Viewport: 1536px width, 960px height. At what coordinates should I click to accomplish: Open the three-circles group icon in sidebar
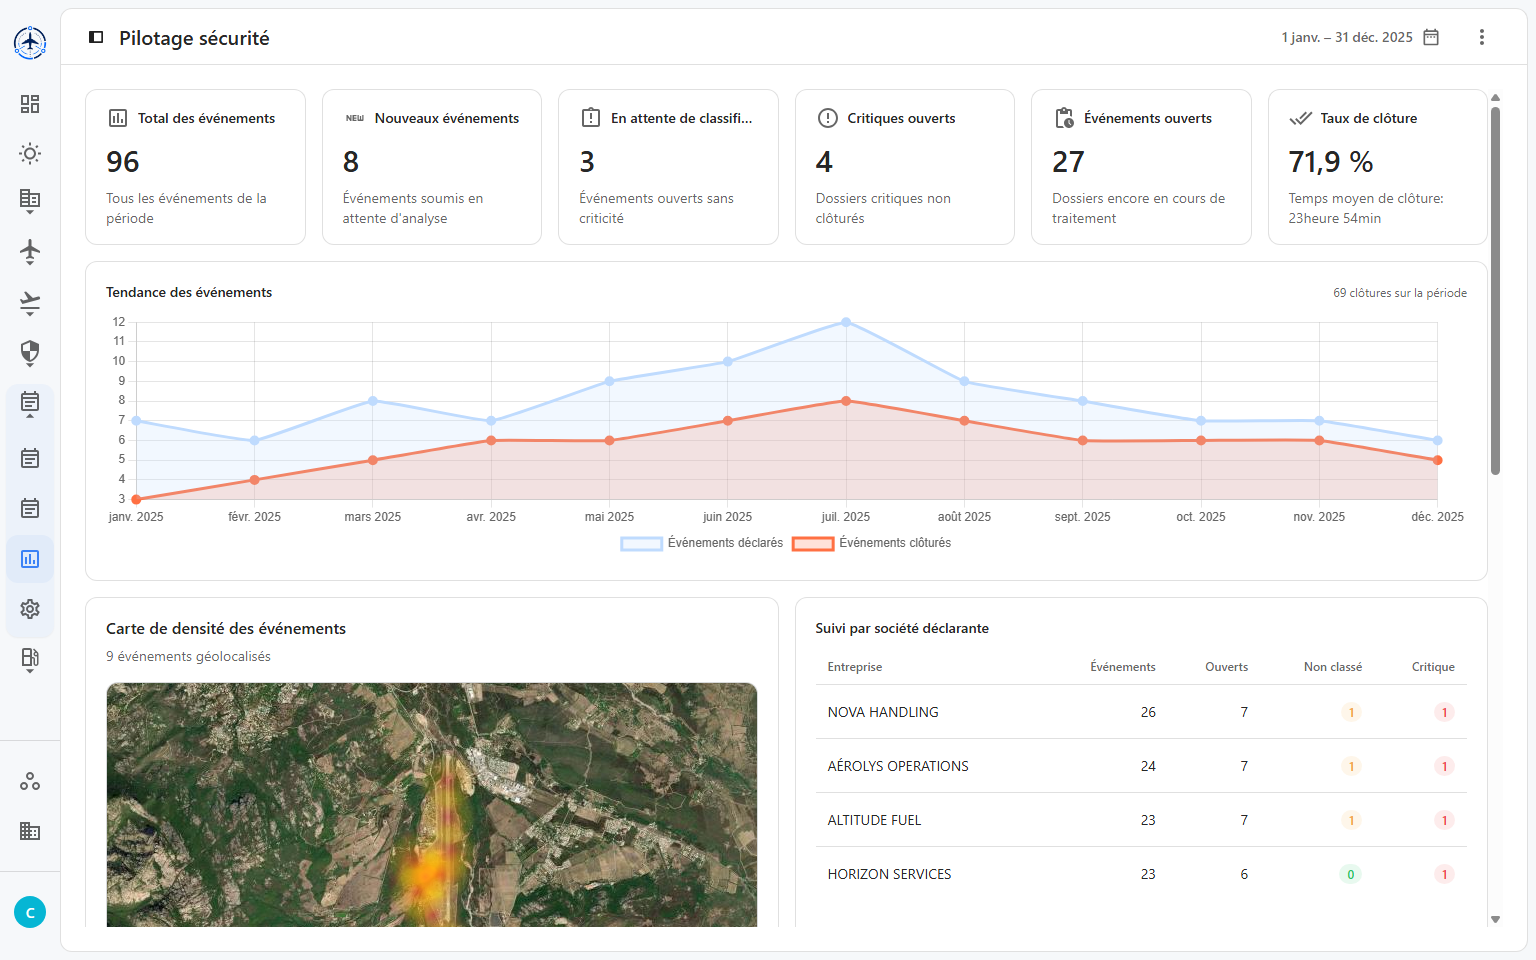point(30,781)
